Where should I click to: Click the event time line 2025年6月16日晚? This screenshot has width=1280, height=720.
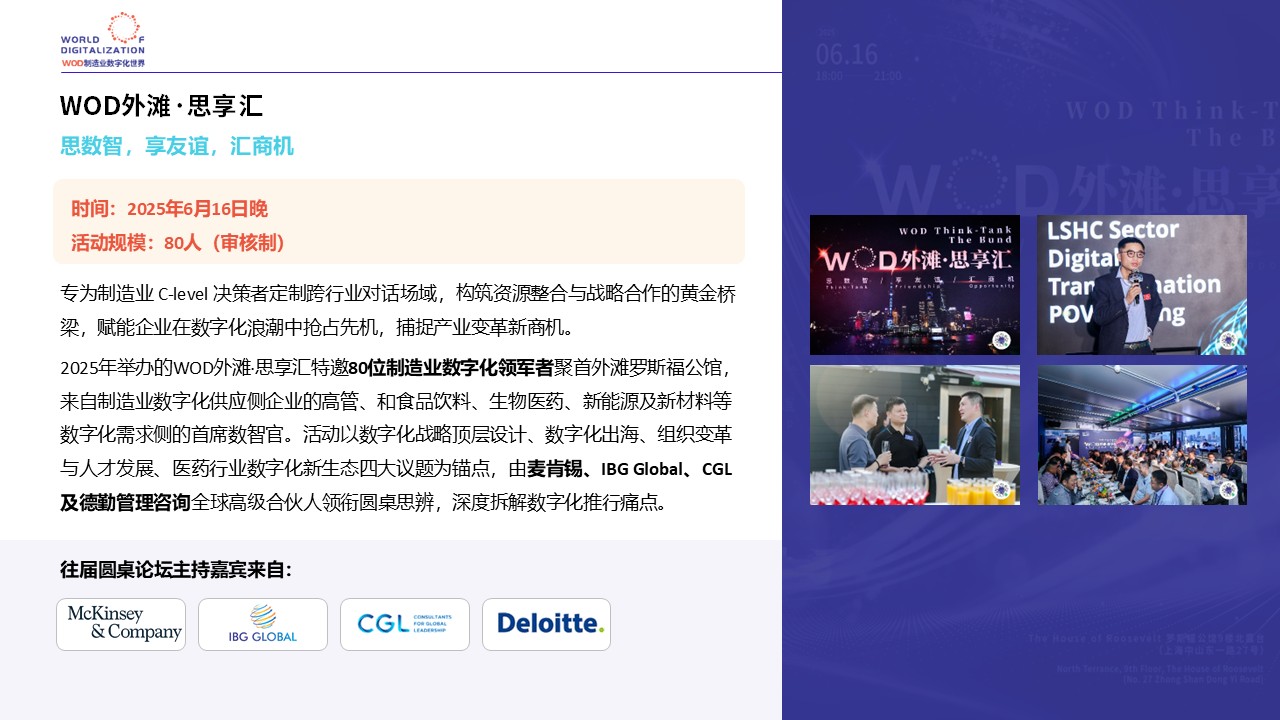[x=169, y=209]
